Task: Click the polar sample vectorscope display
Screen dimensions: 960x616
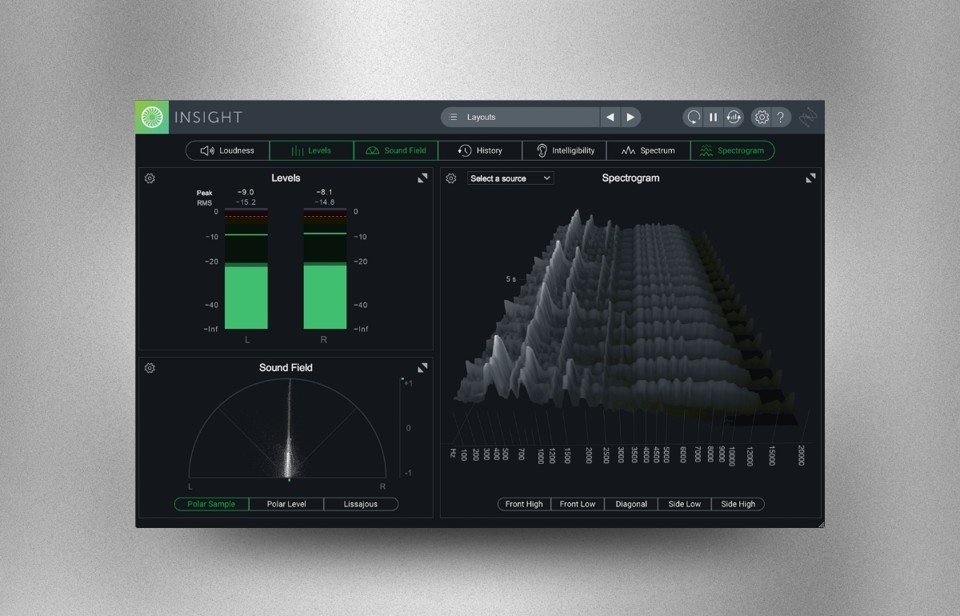Action: (x=288, y=428)
